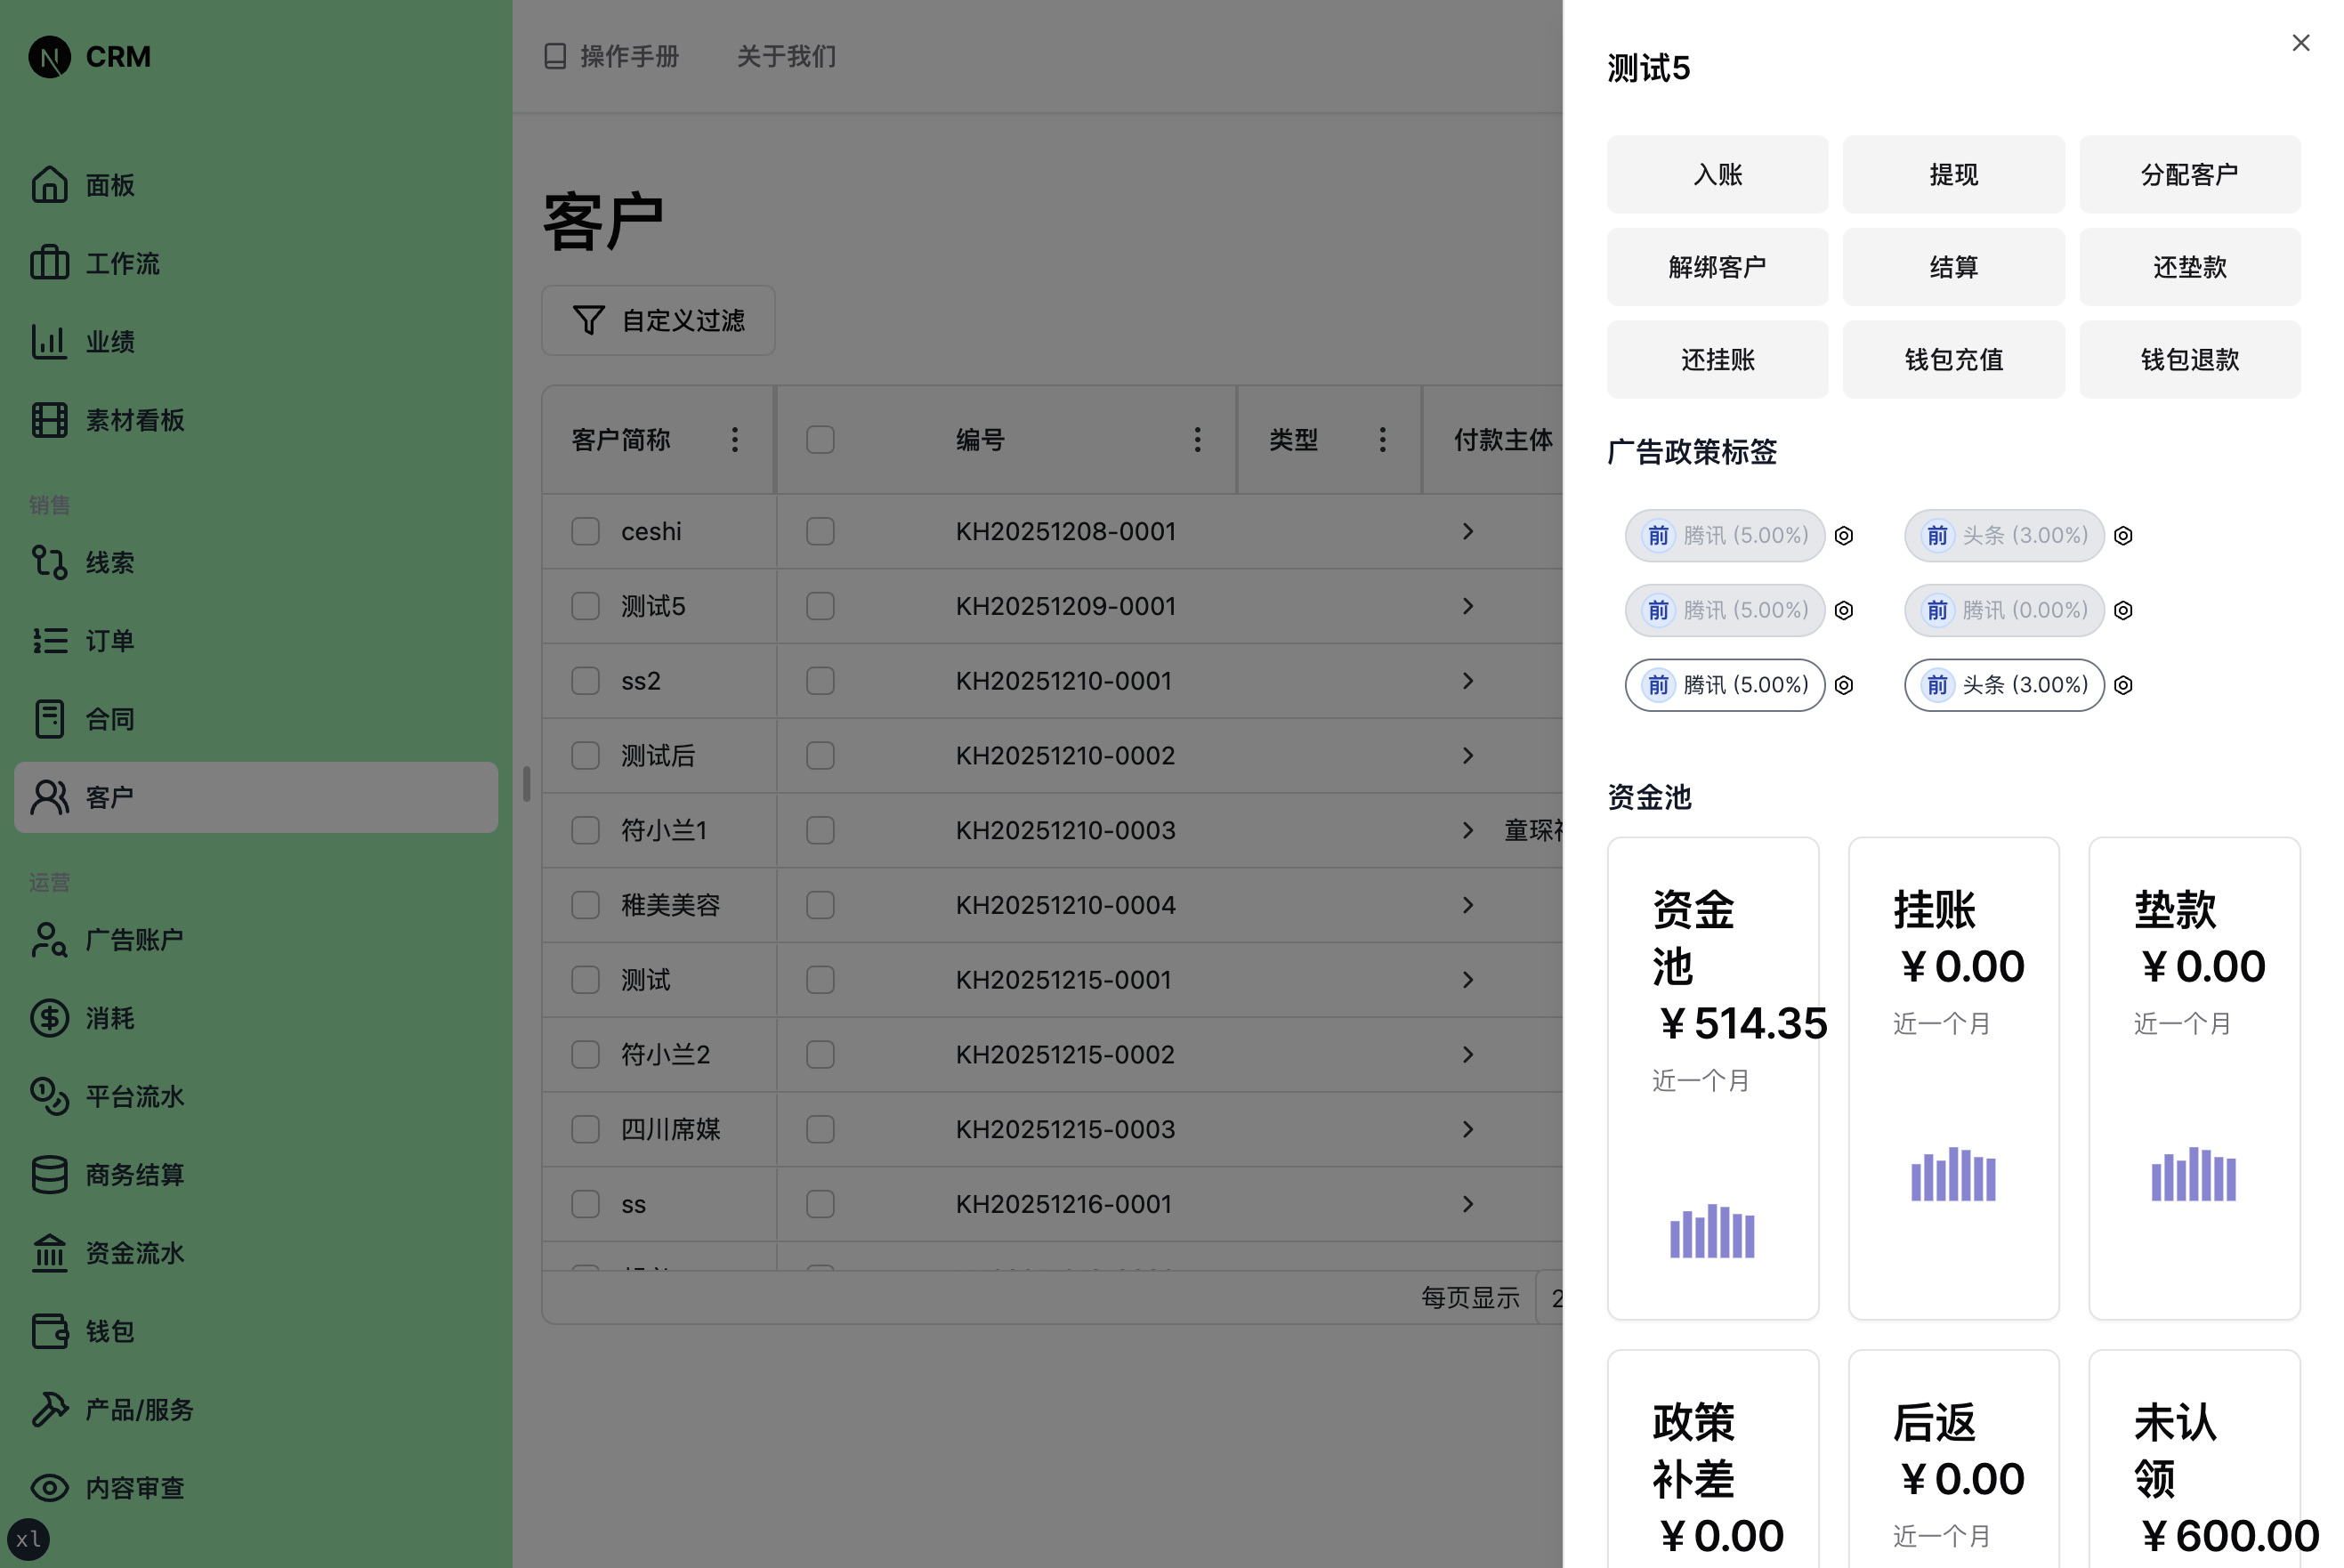Open the 操作手册 menu item

(x=612, y=57)
